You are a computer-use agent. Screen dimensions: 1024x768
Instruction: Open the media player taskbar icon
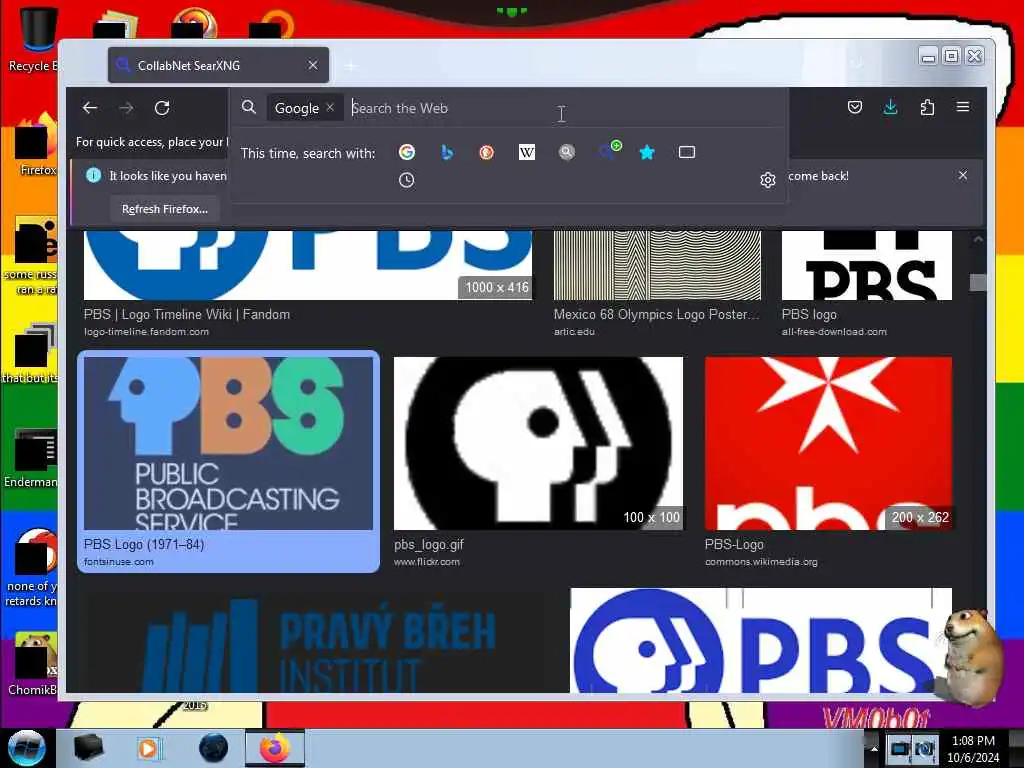coord(149,748)
